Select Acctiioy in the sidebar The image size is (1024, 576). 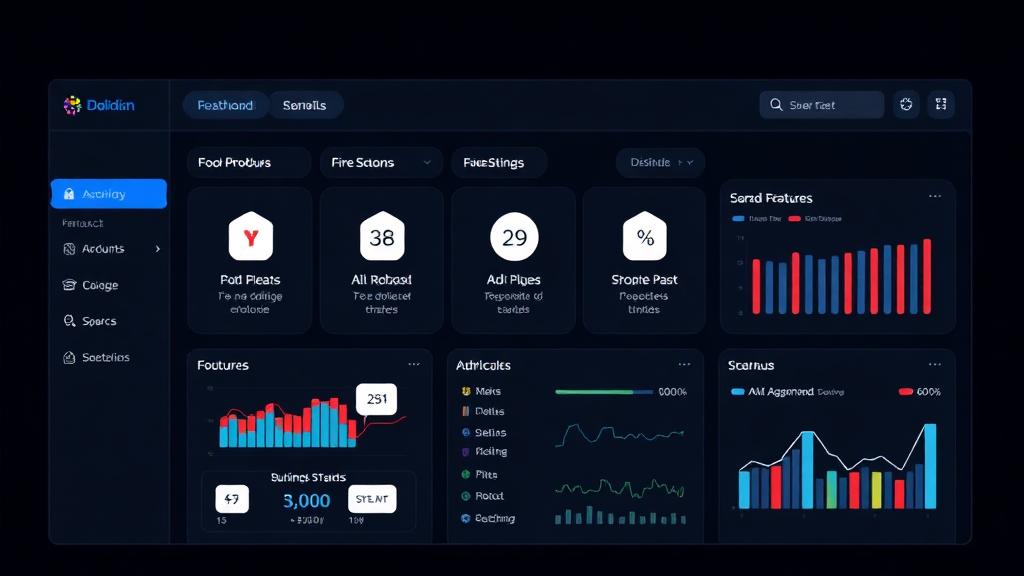[108, 194]
